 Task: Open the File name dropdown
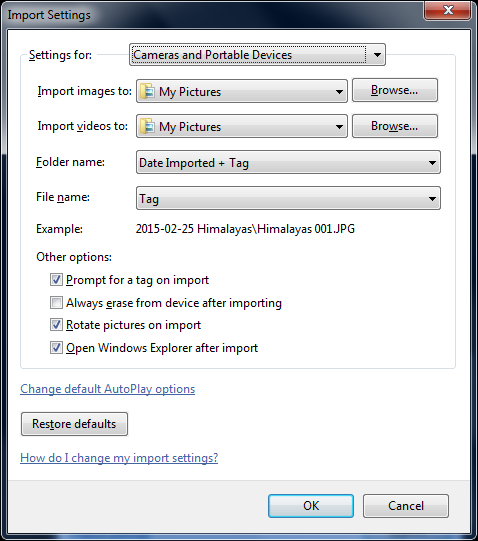[x=288, y=198]
